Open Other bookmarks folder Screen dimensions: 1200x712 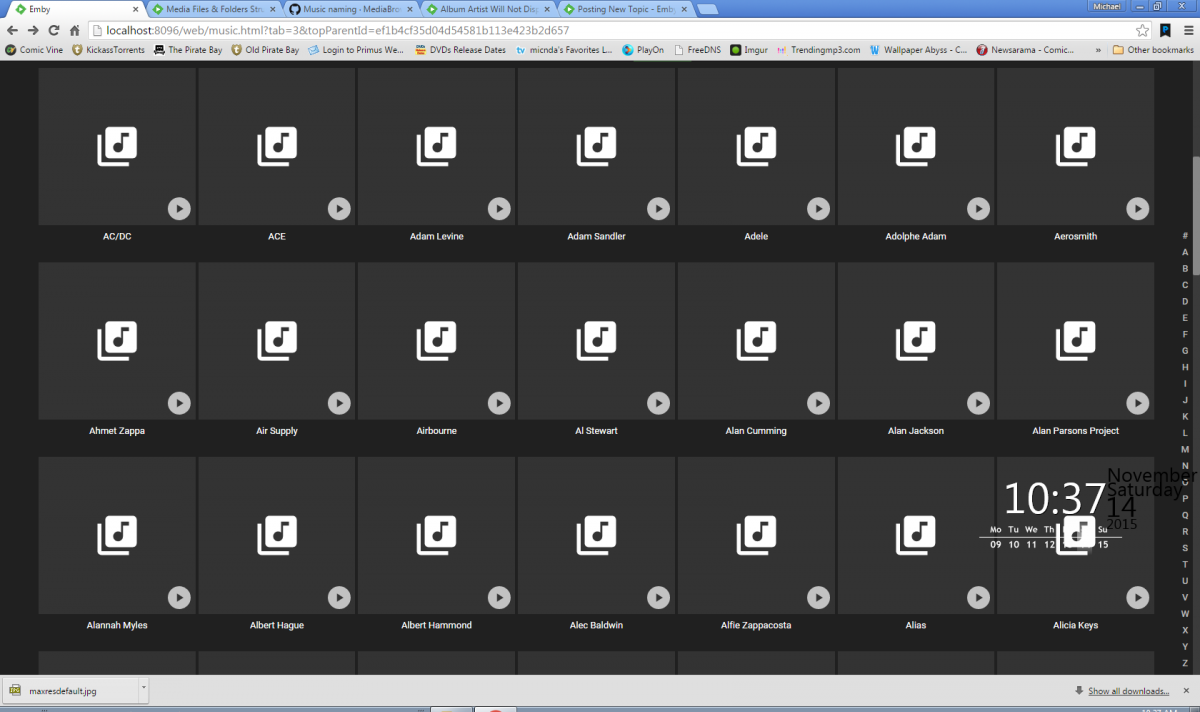tap(1153, 49)
